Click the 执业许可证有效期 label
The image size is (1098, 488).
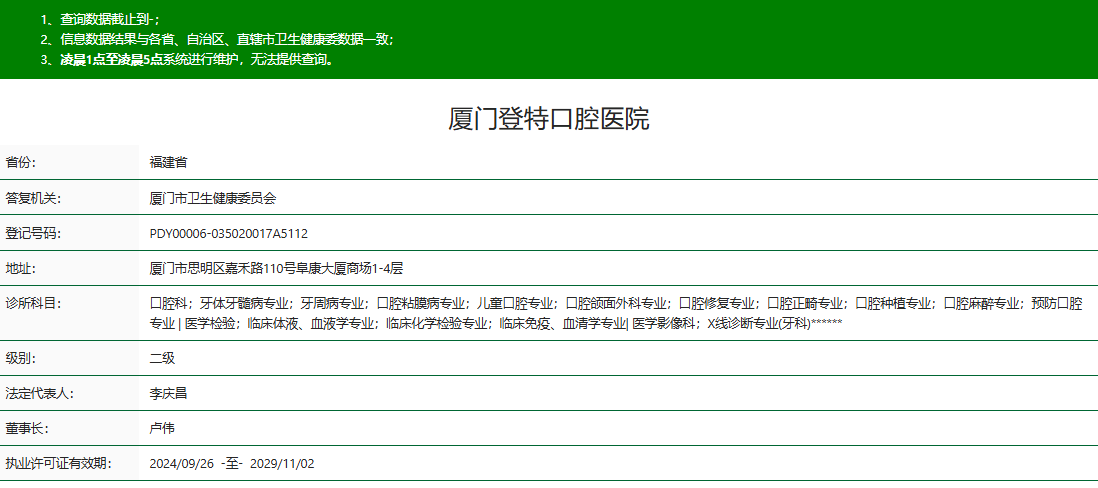(x=59, y=463)
